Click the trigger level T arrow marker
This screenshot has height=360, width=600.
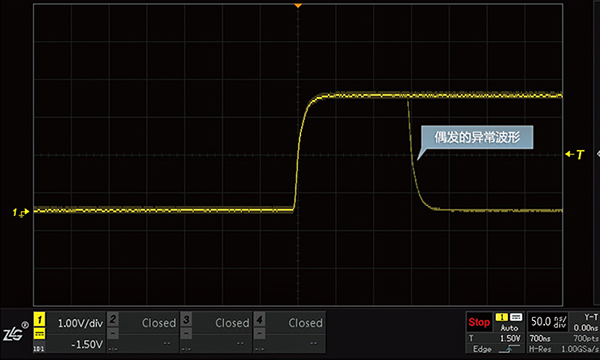click(575, 154)
